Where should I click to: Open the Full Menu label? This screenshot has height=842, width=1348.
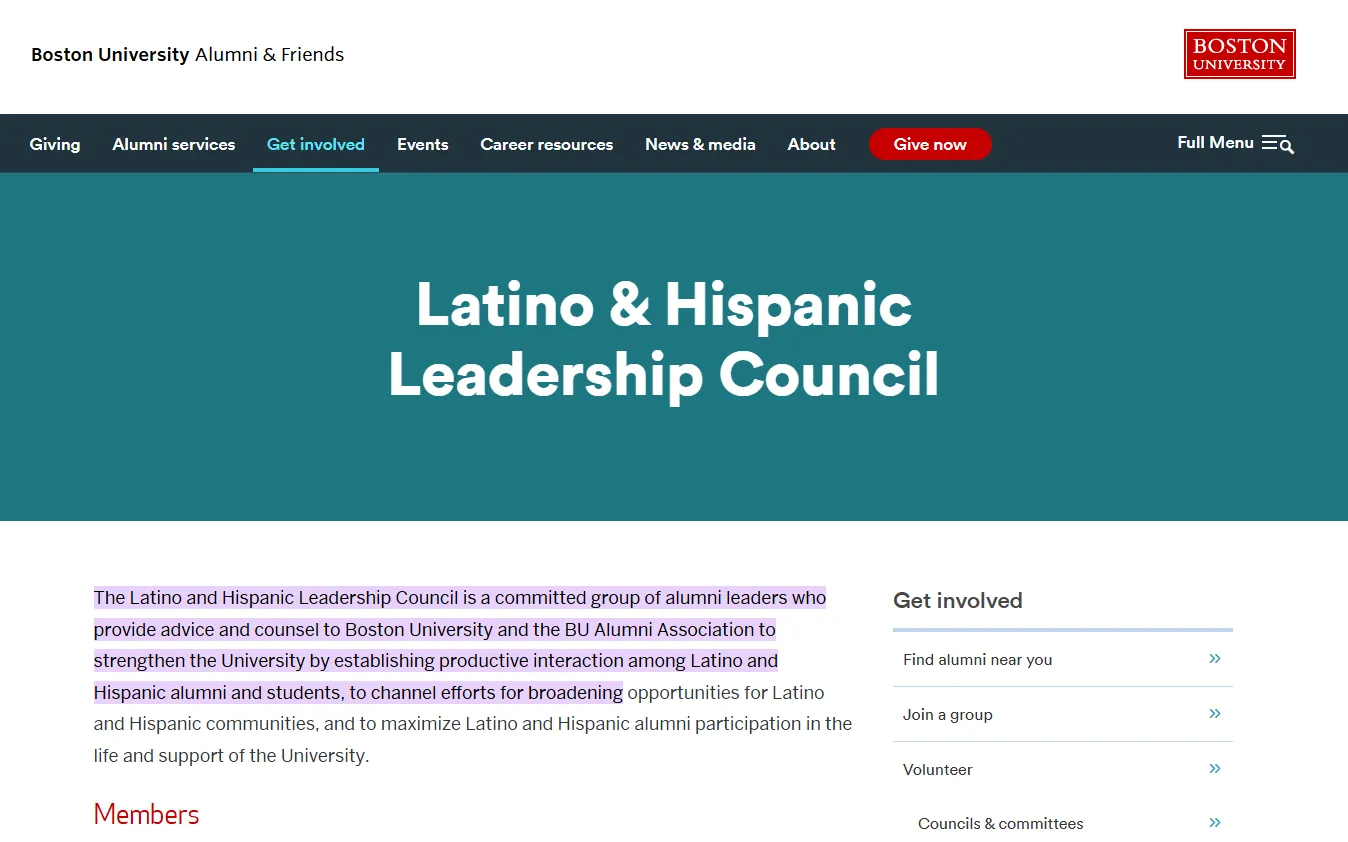1215,142
